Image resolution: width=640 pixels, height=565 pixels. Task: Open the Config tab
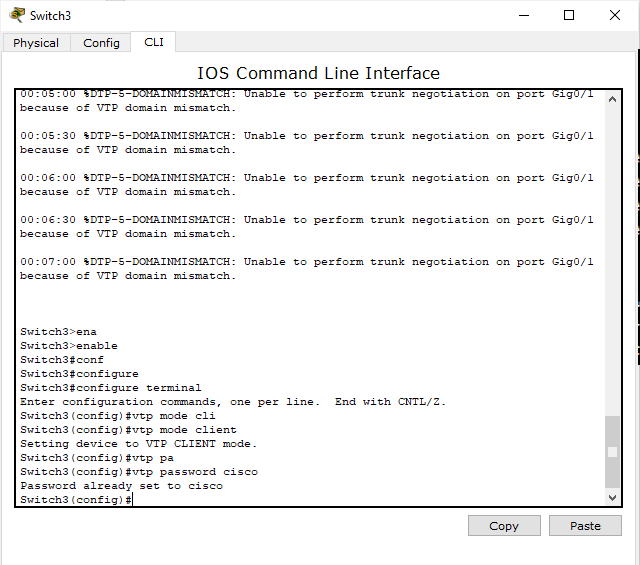click(101, 43)
